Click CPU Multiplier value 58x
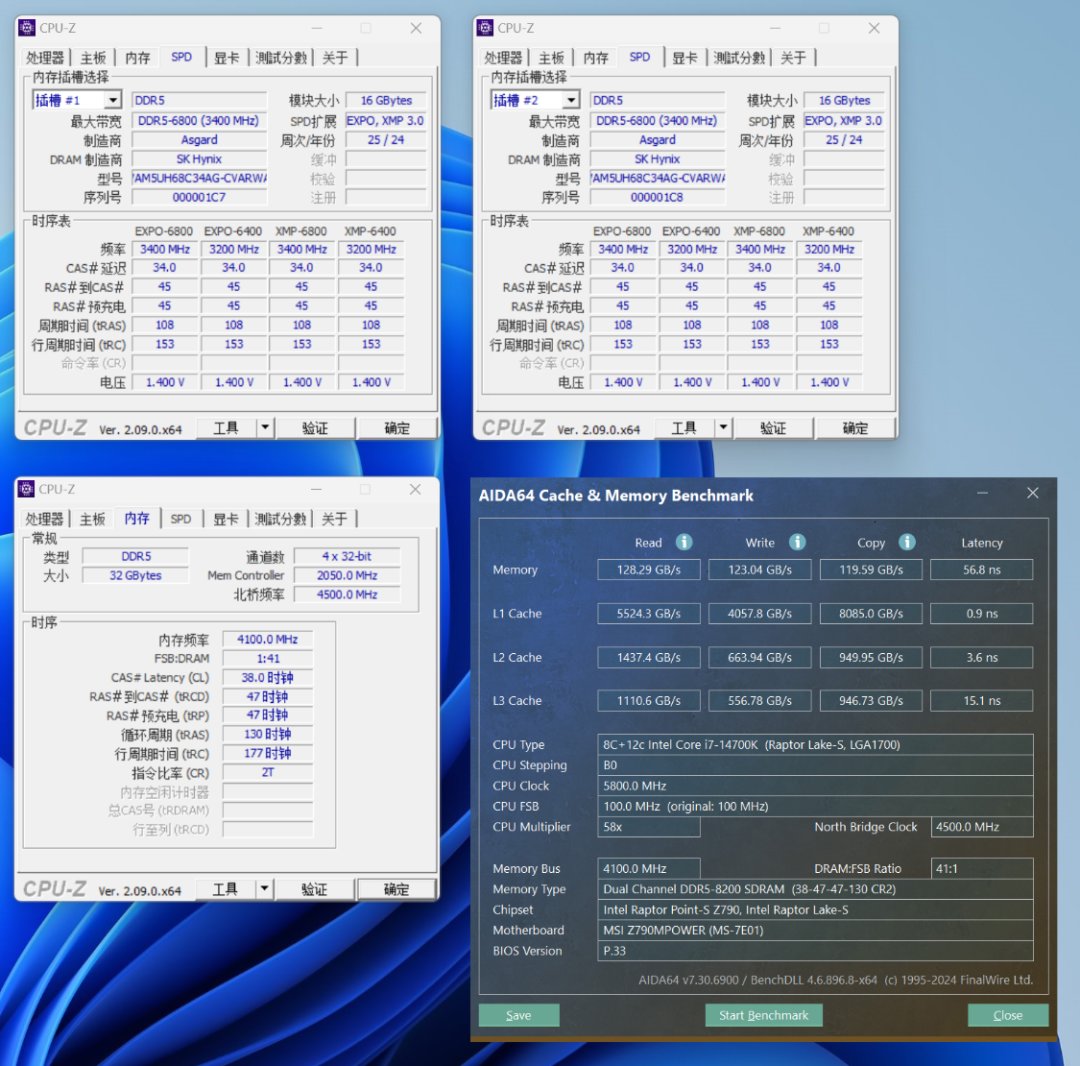The height and width of the screenshot is (1066, 1080). tap(649, 826)
